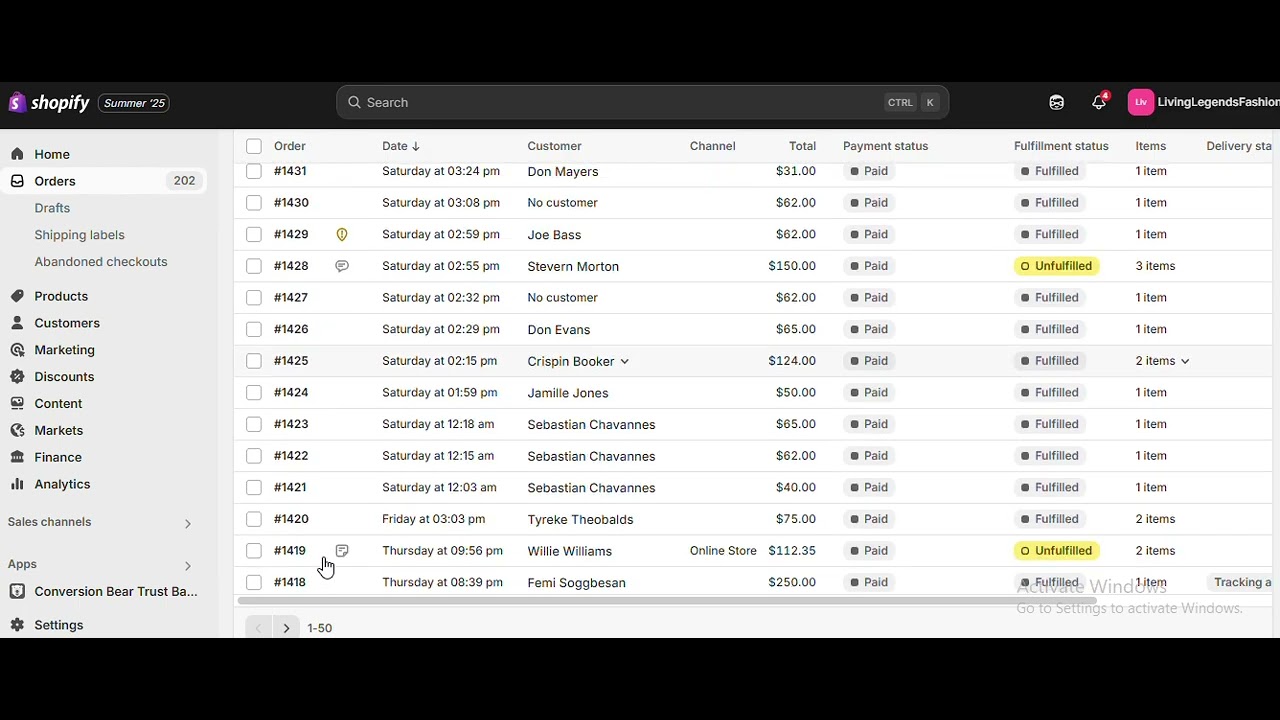Click the Unfulfilled badge on order #1428
1280x720 pixels.
point(1057,266)
